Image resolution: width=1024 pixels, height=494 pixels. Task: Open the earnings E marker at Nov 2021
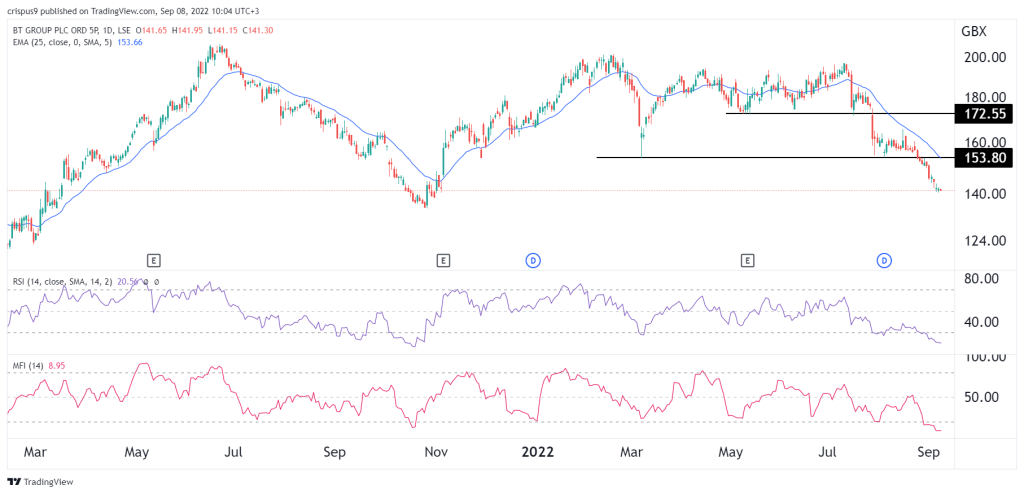tap(443, 261)
